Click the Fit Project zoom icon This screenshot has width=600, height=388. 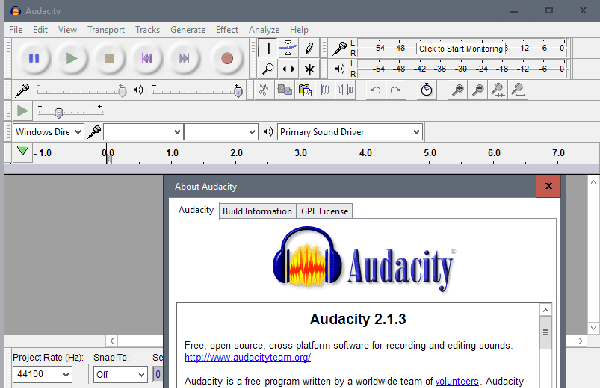[x=518, y=90]
